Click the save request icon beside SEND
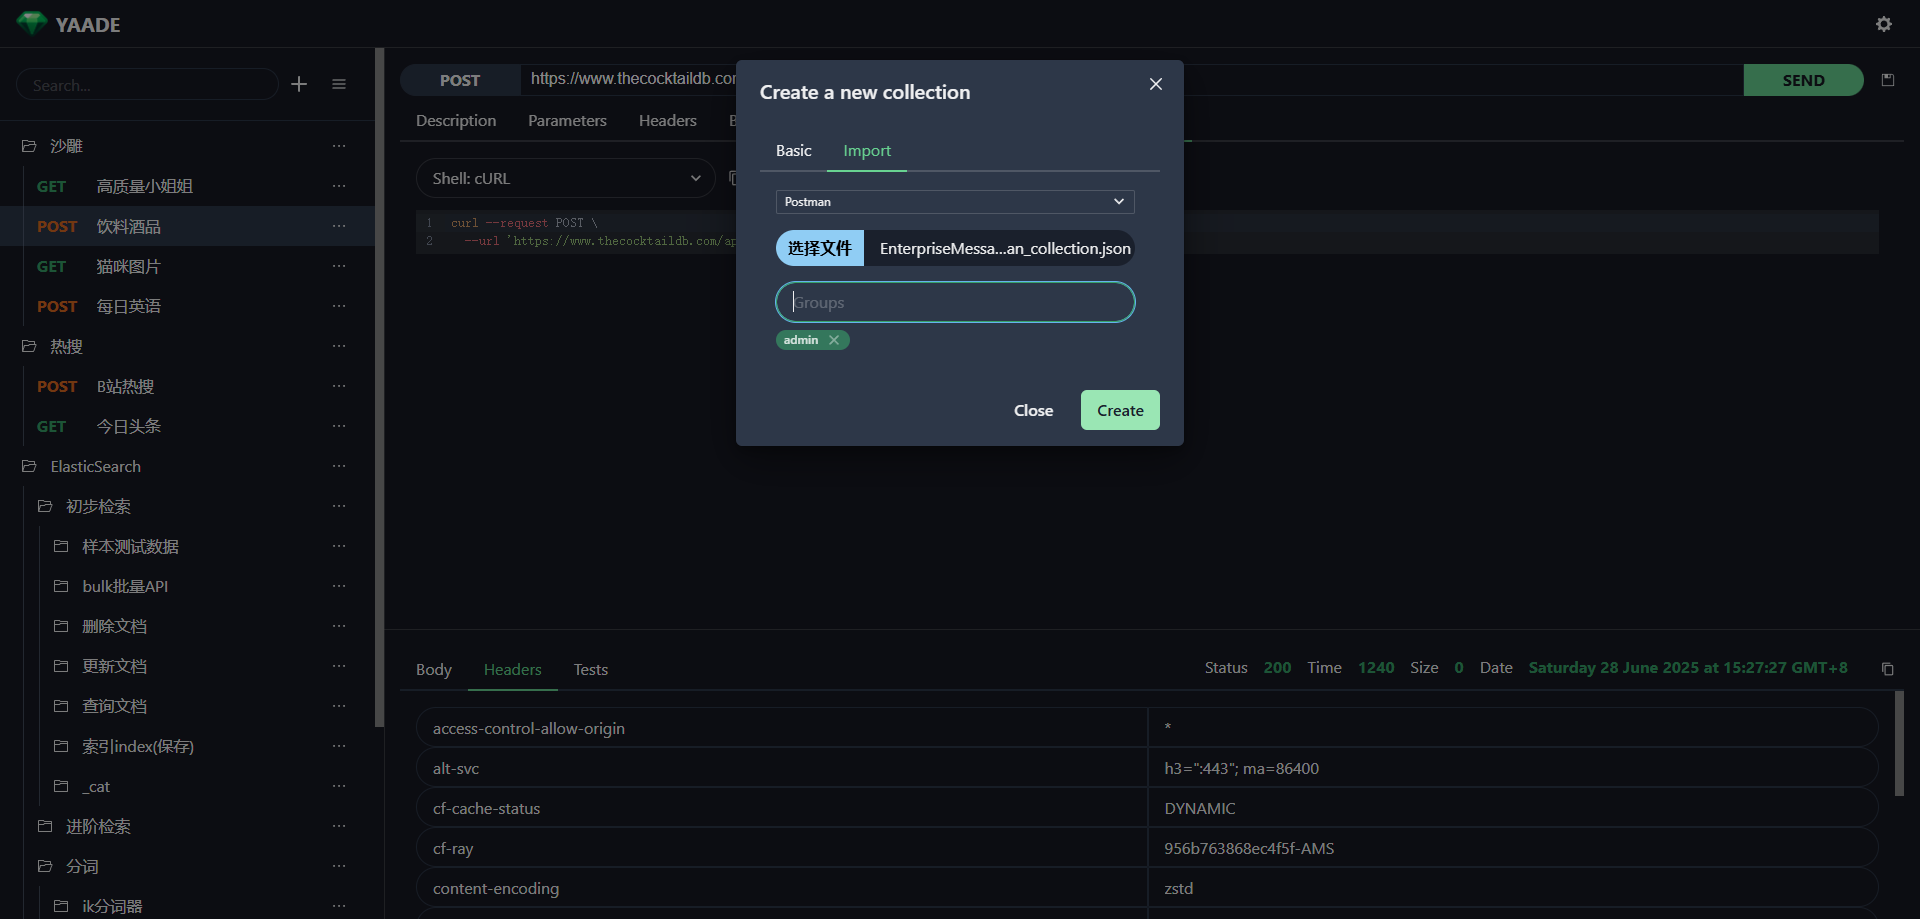1920x919 pixels. point(1888,80)
